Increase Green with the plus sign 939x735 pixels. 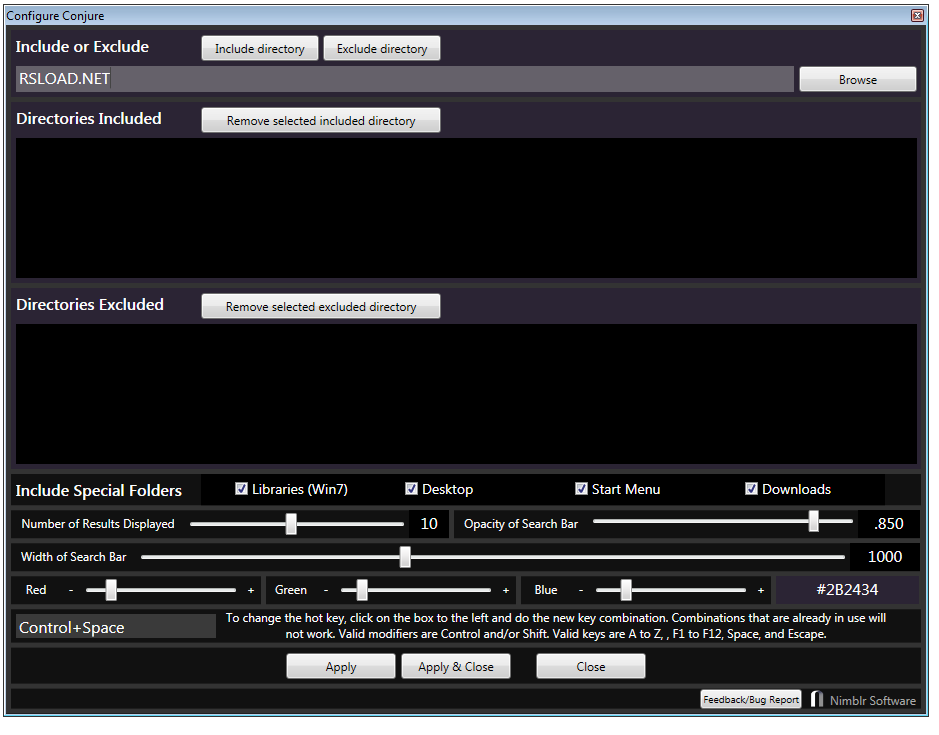click(506, 591)
